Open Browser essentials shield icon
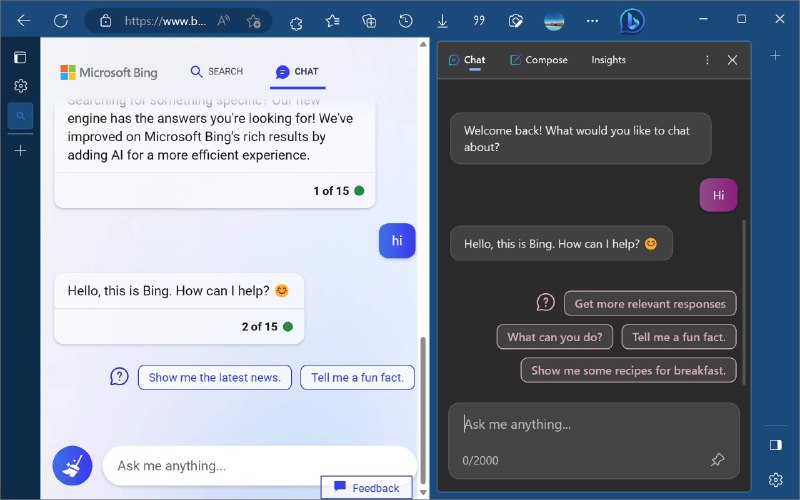The height and width of the screenshot is (500, 800). (x=516, y=21)
